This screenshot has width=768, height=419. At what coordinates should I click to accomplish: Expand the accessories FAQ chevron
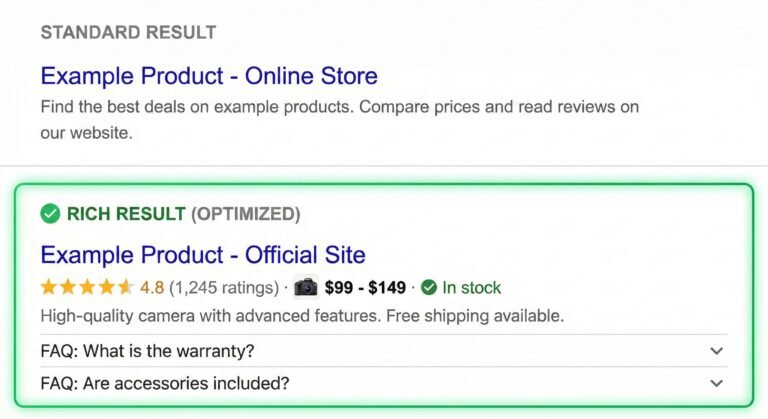click(x=716, y=383)
